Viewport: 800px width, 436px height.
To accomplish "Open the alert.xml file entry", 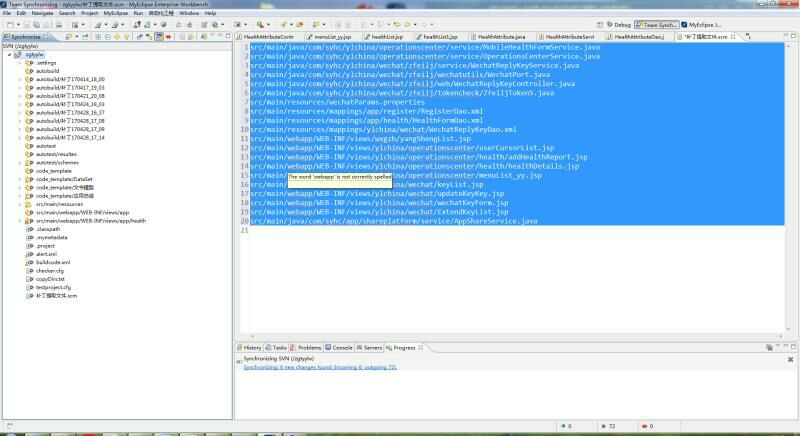I will point(46,254).
